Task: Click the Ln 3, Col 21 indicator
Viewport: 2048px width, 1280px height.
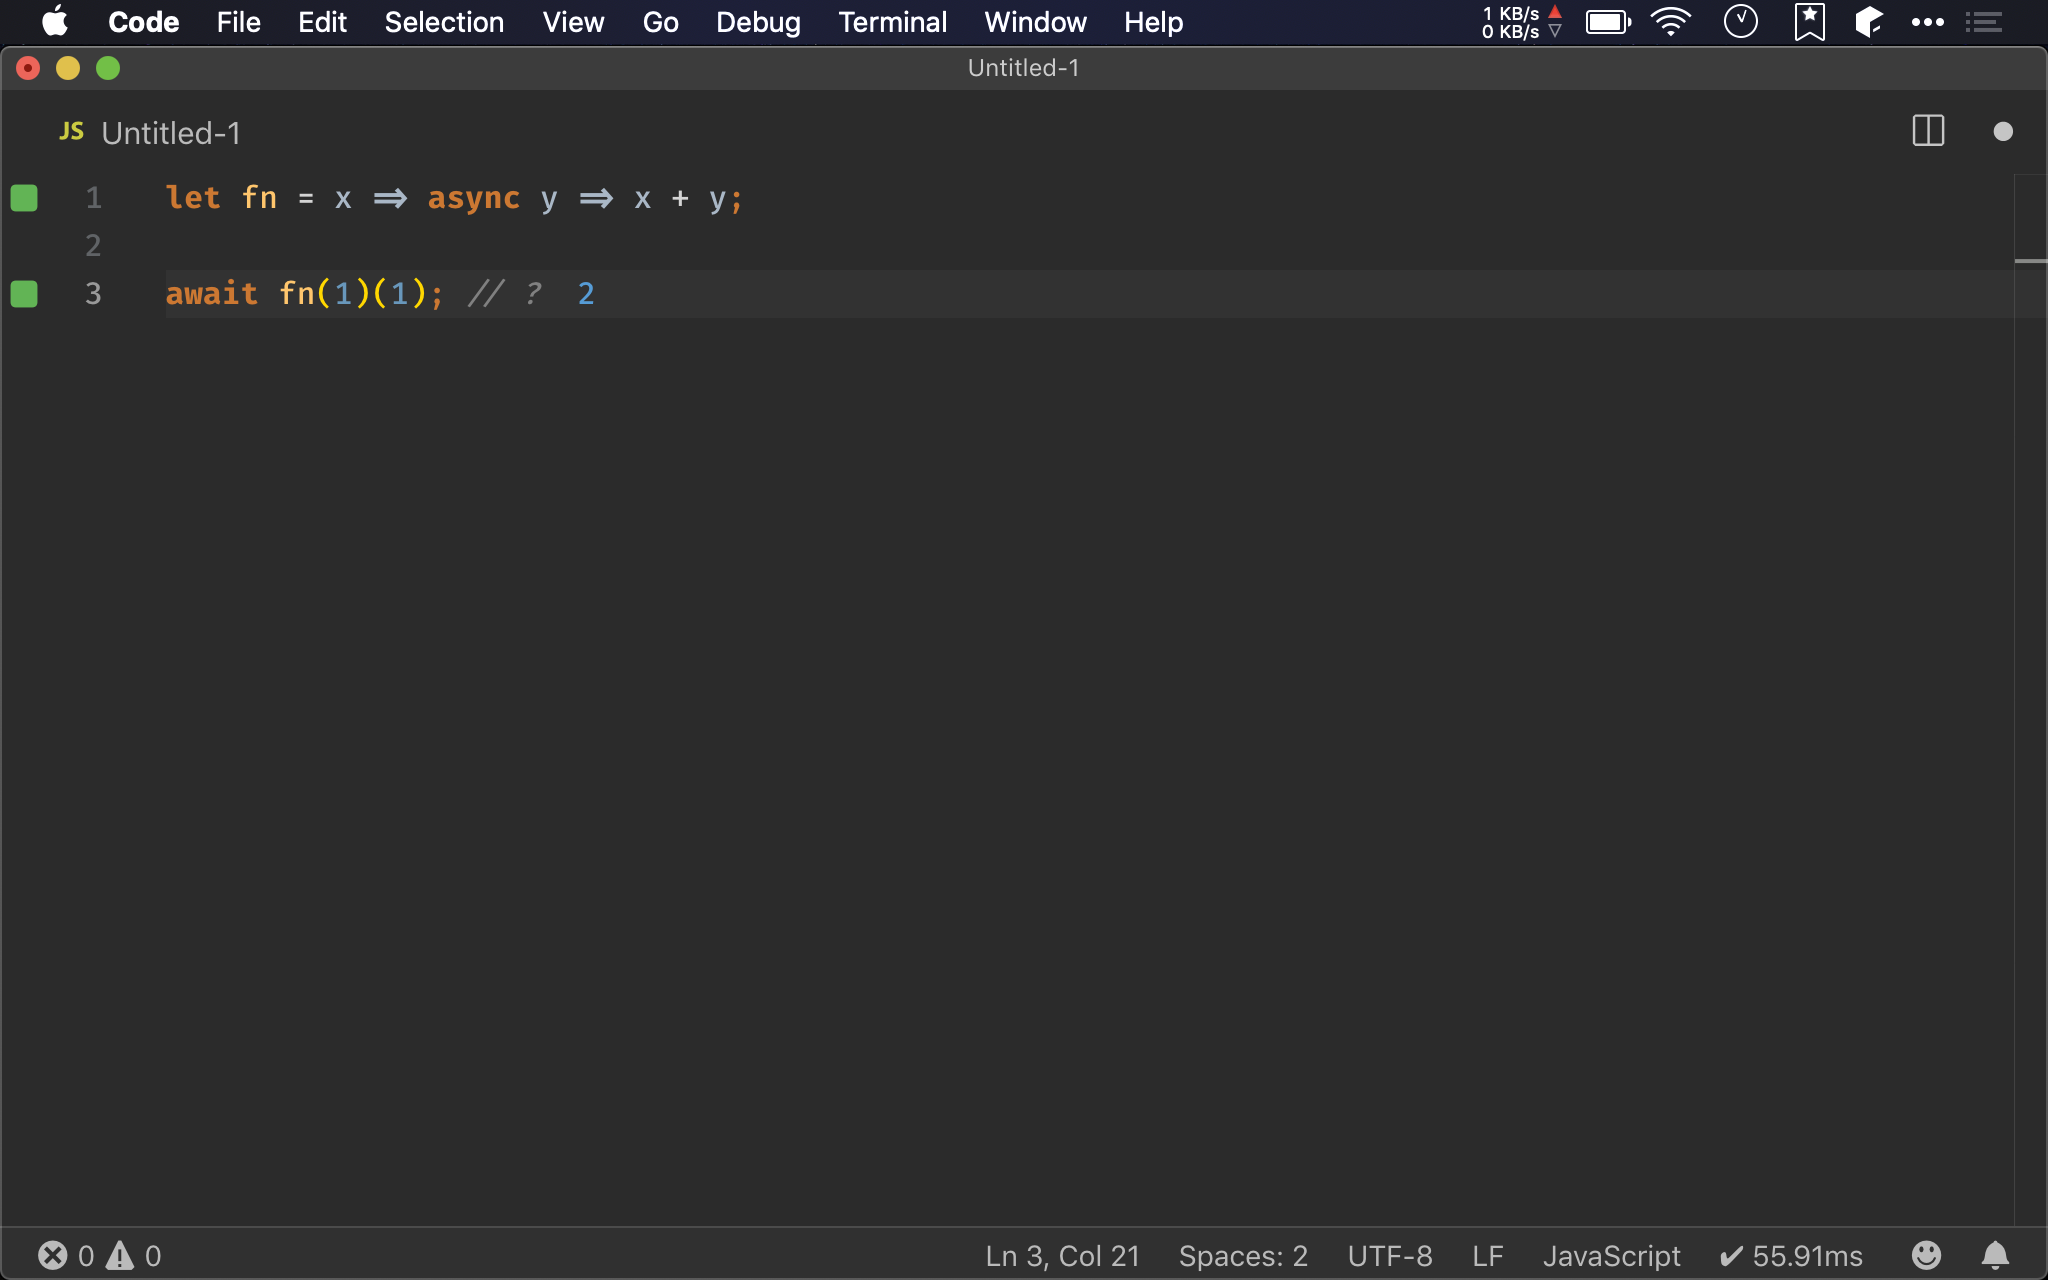Action: [x=1061, y=1255]
